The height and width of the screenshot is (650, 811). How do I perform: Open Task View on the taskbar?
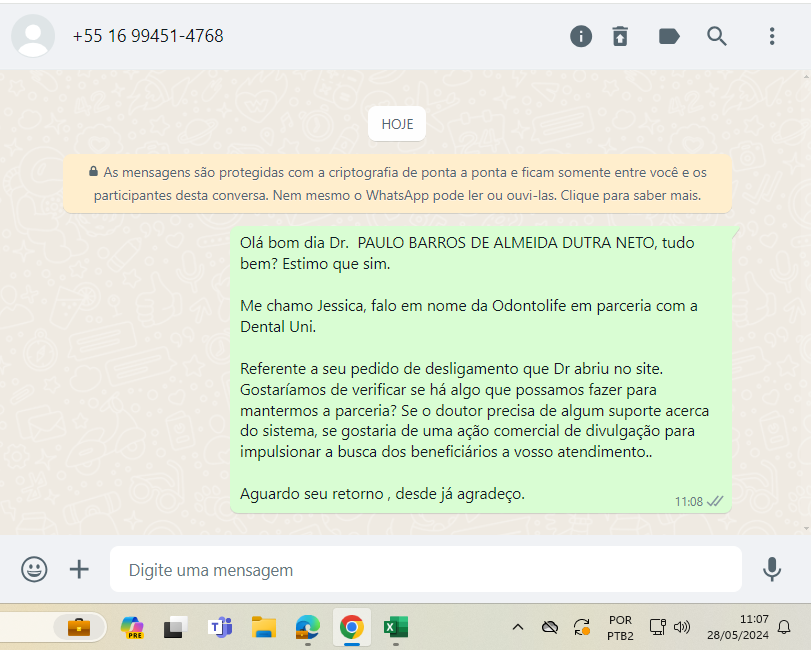coord(175,627)
